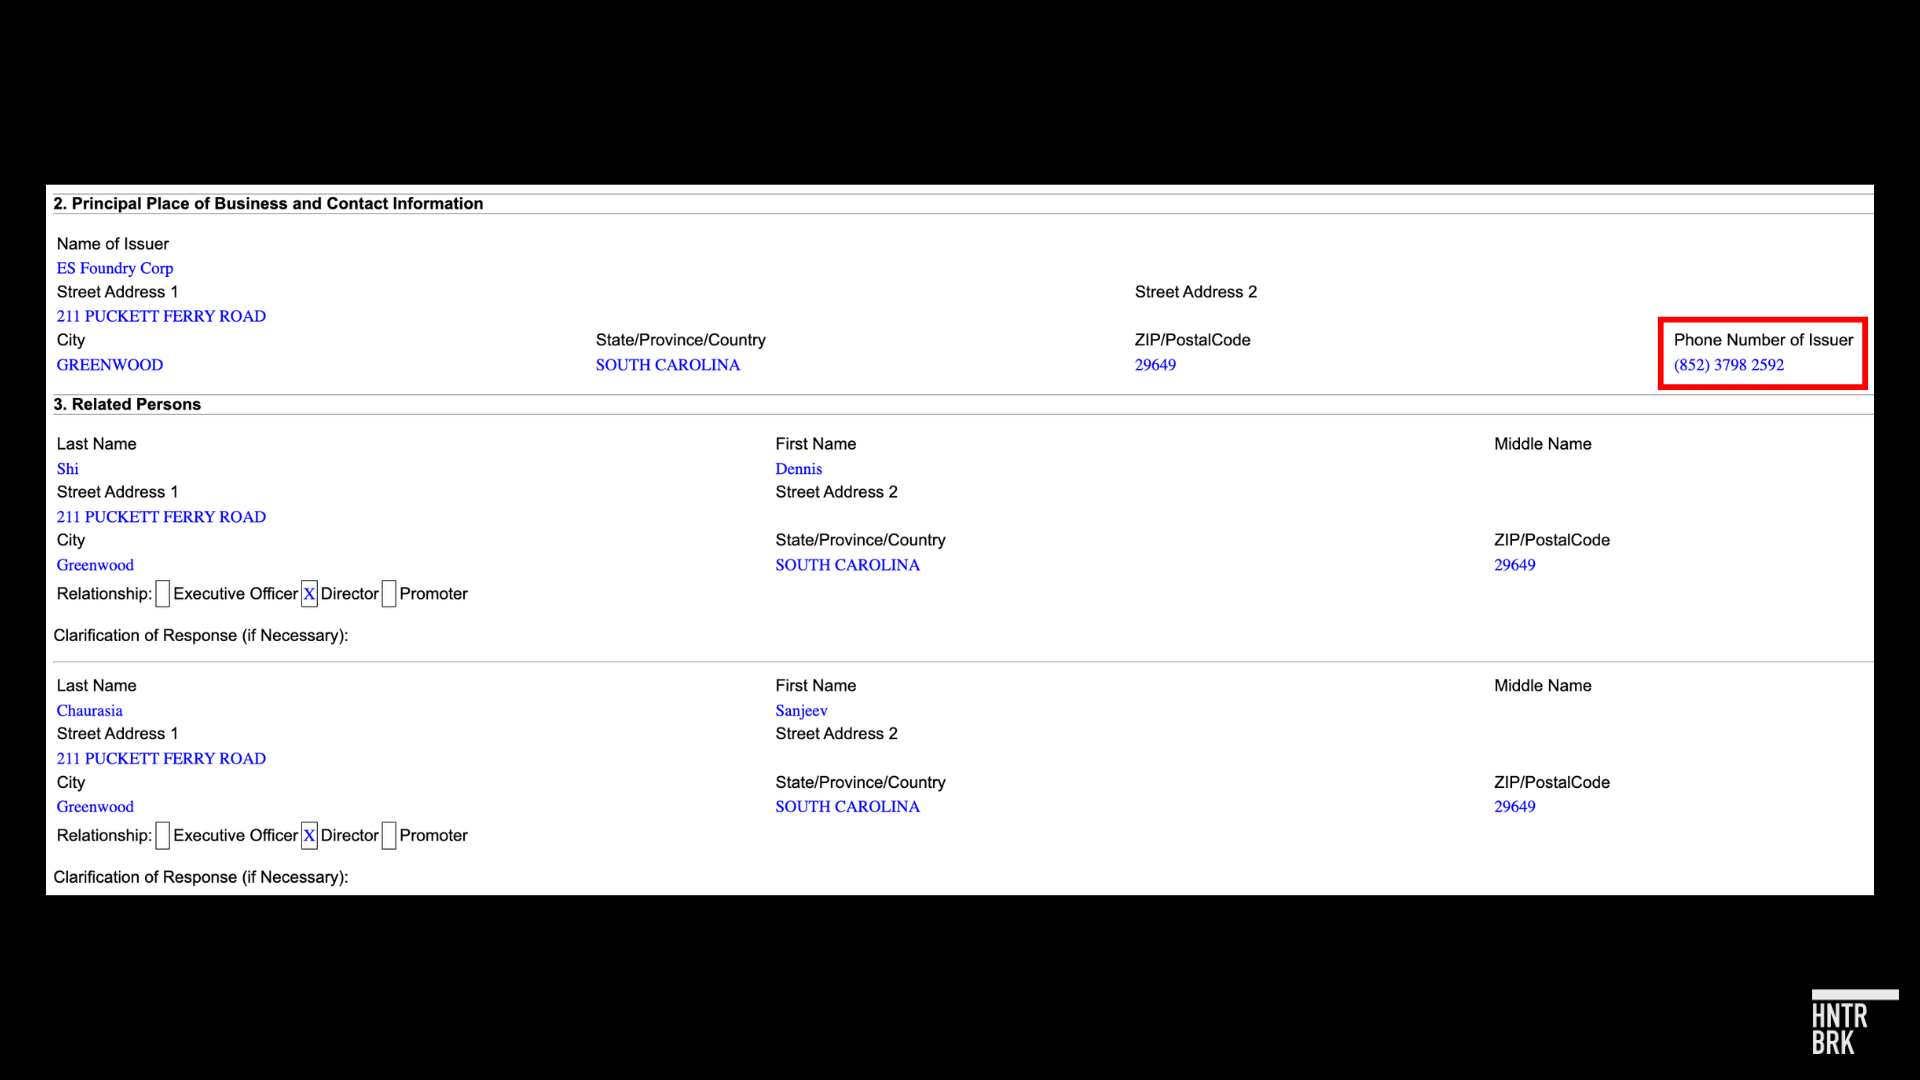Click the Phone Number of Issuer label
Screen dimensions: 1920x1080
[x=1763, y=340]
